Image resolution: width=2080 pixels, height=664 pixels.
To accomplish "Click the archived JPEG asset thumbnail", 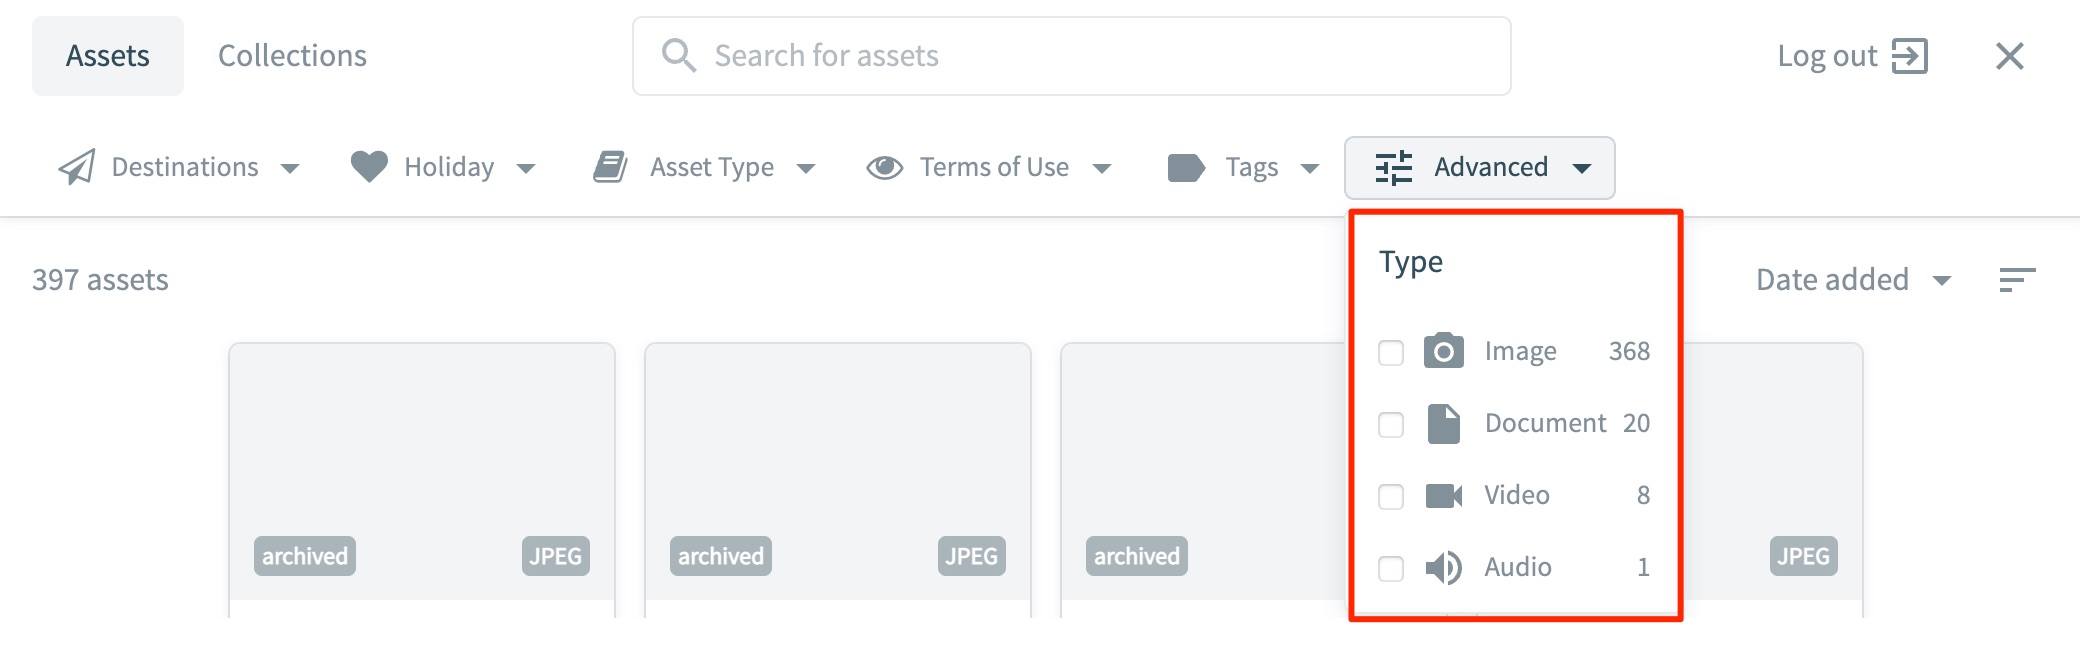I will [420, 470].
